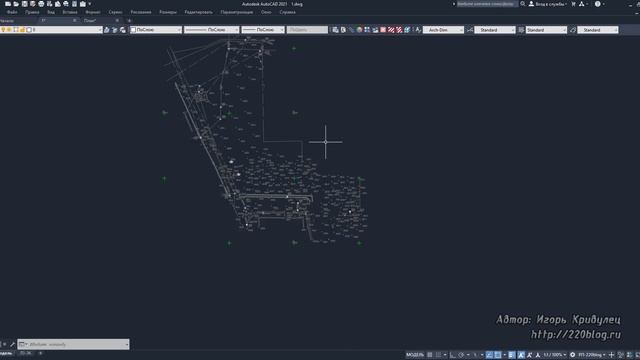Switch to the Начало start tab
640x360 pixels.
pyautogui.click(x=7, y=20)
